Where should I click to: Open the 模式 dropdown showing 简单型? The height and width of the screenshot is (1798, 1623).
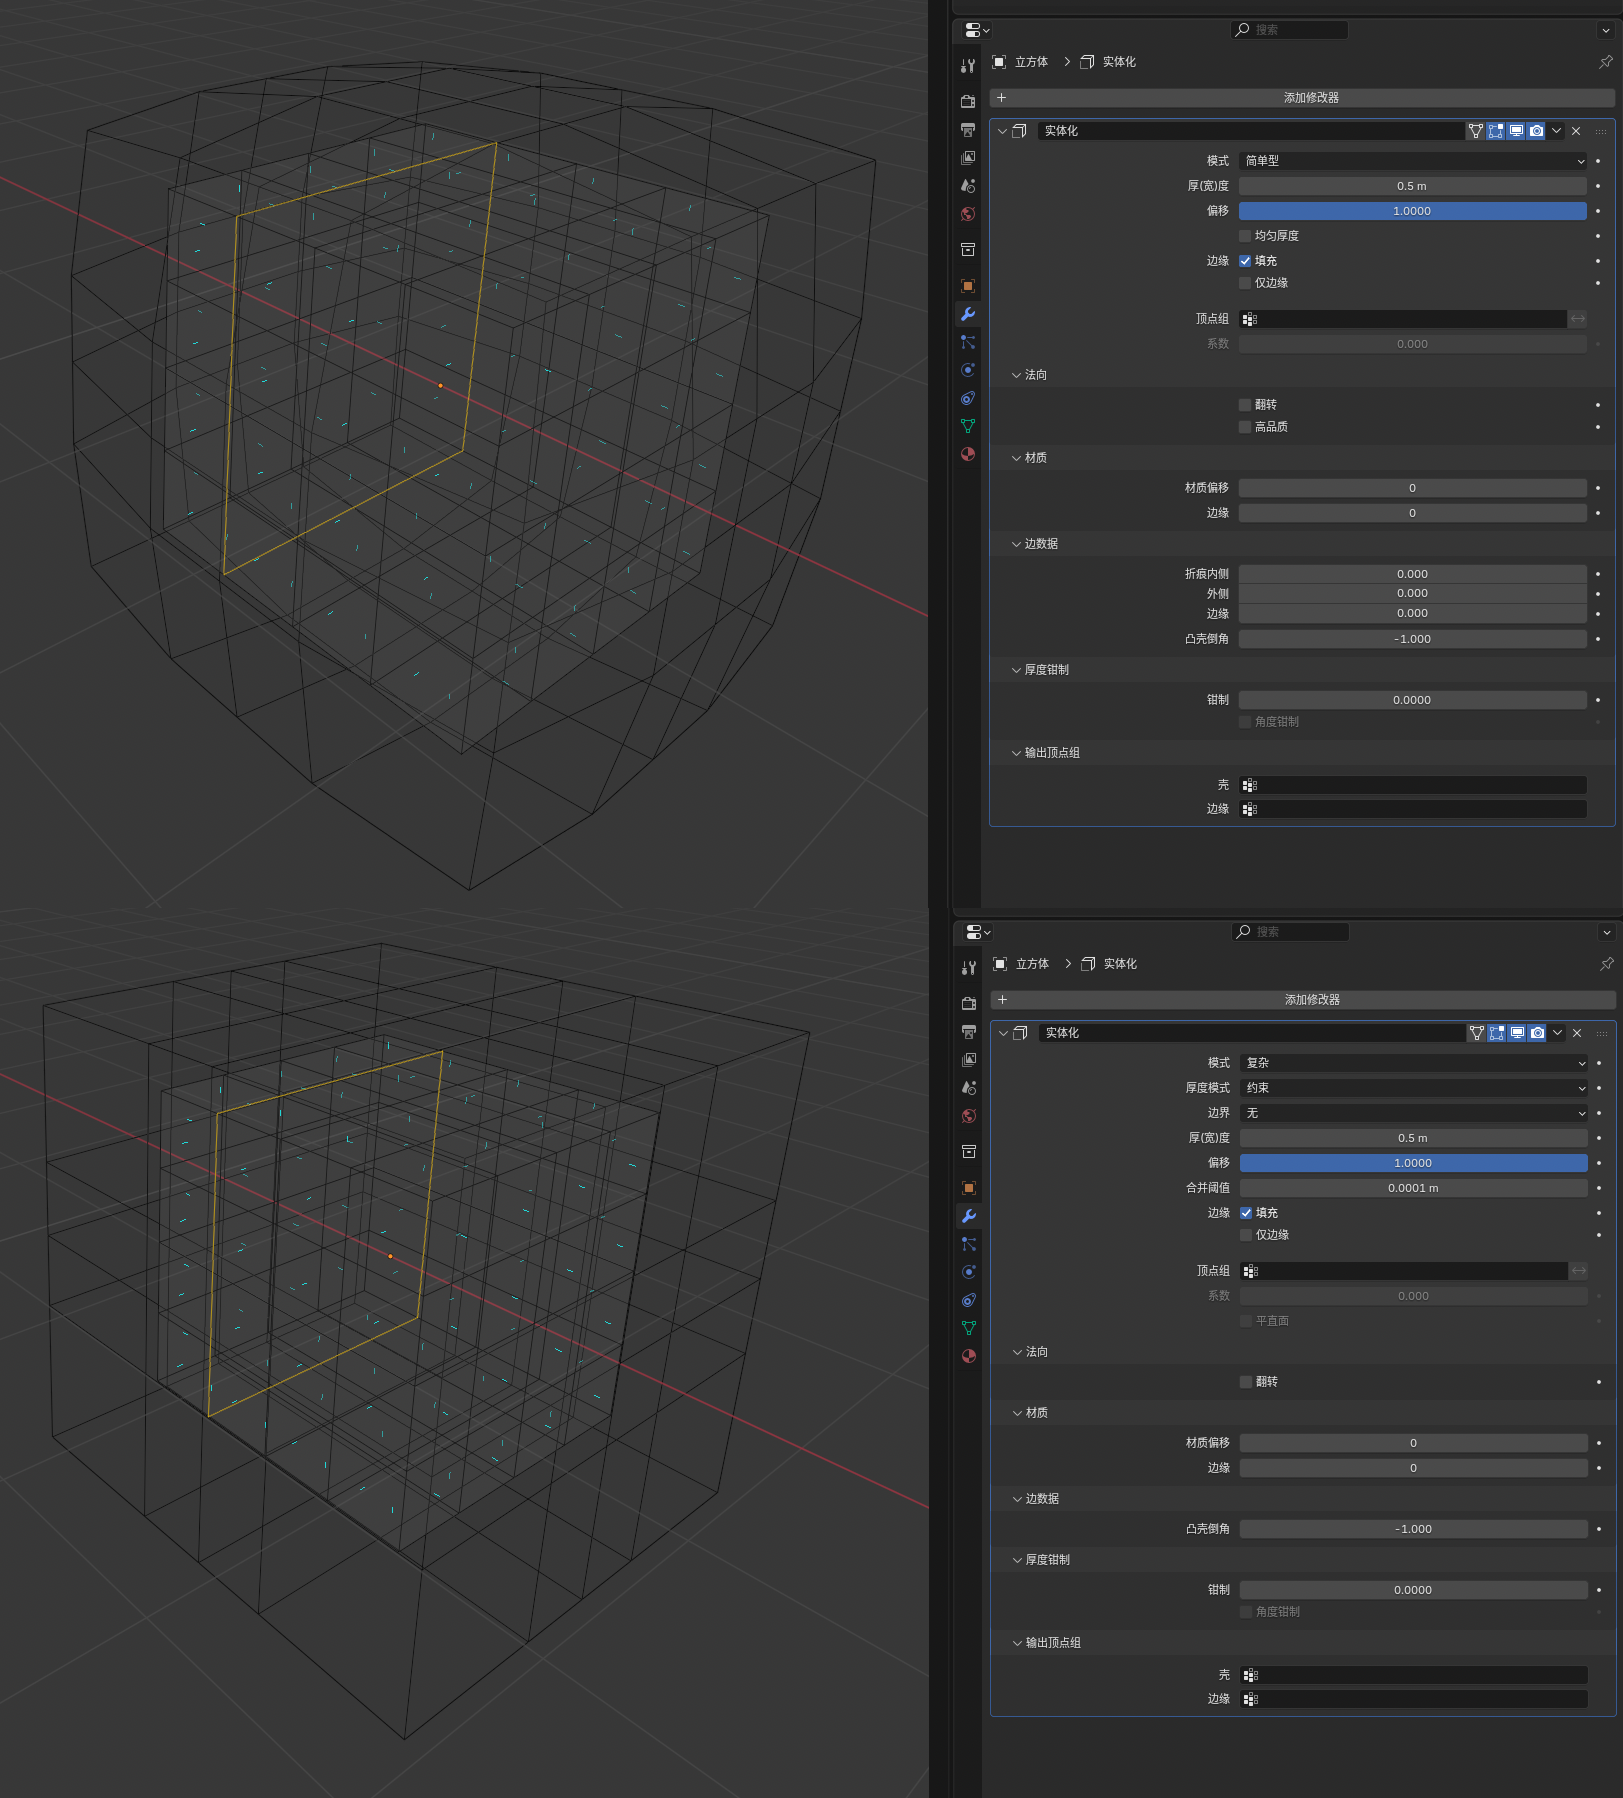click(x=1412, y=161)
